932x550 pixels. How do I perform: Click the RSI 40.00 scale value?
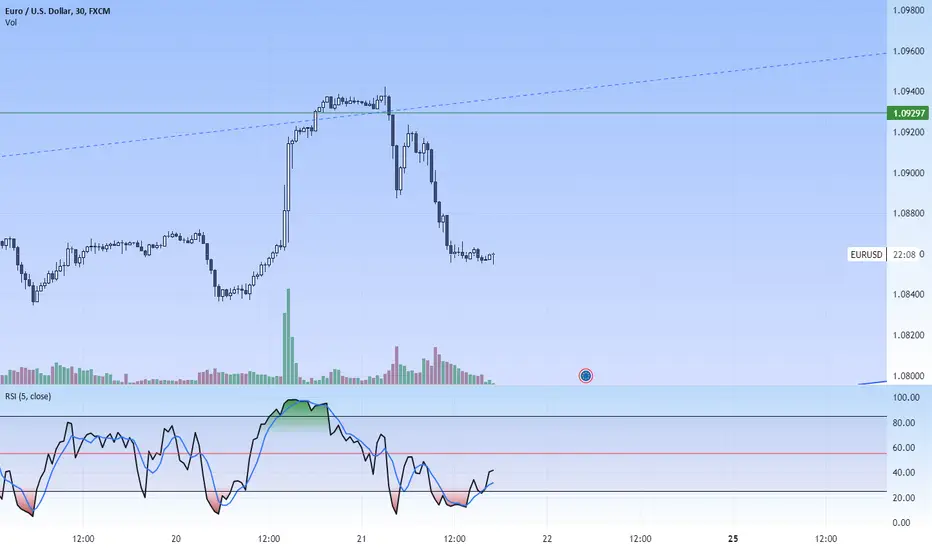click(x=903, y=473)
